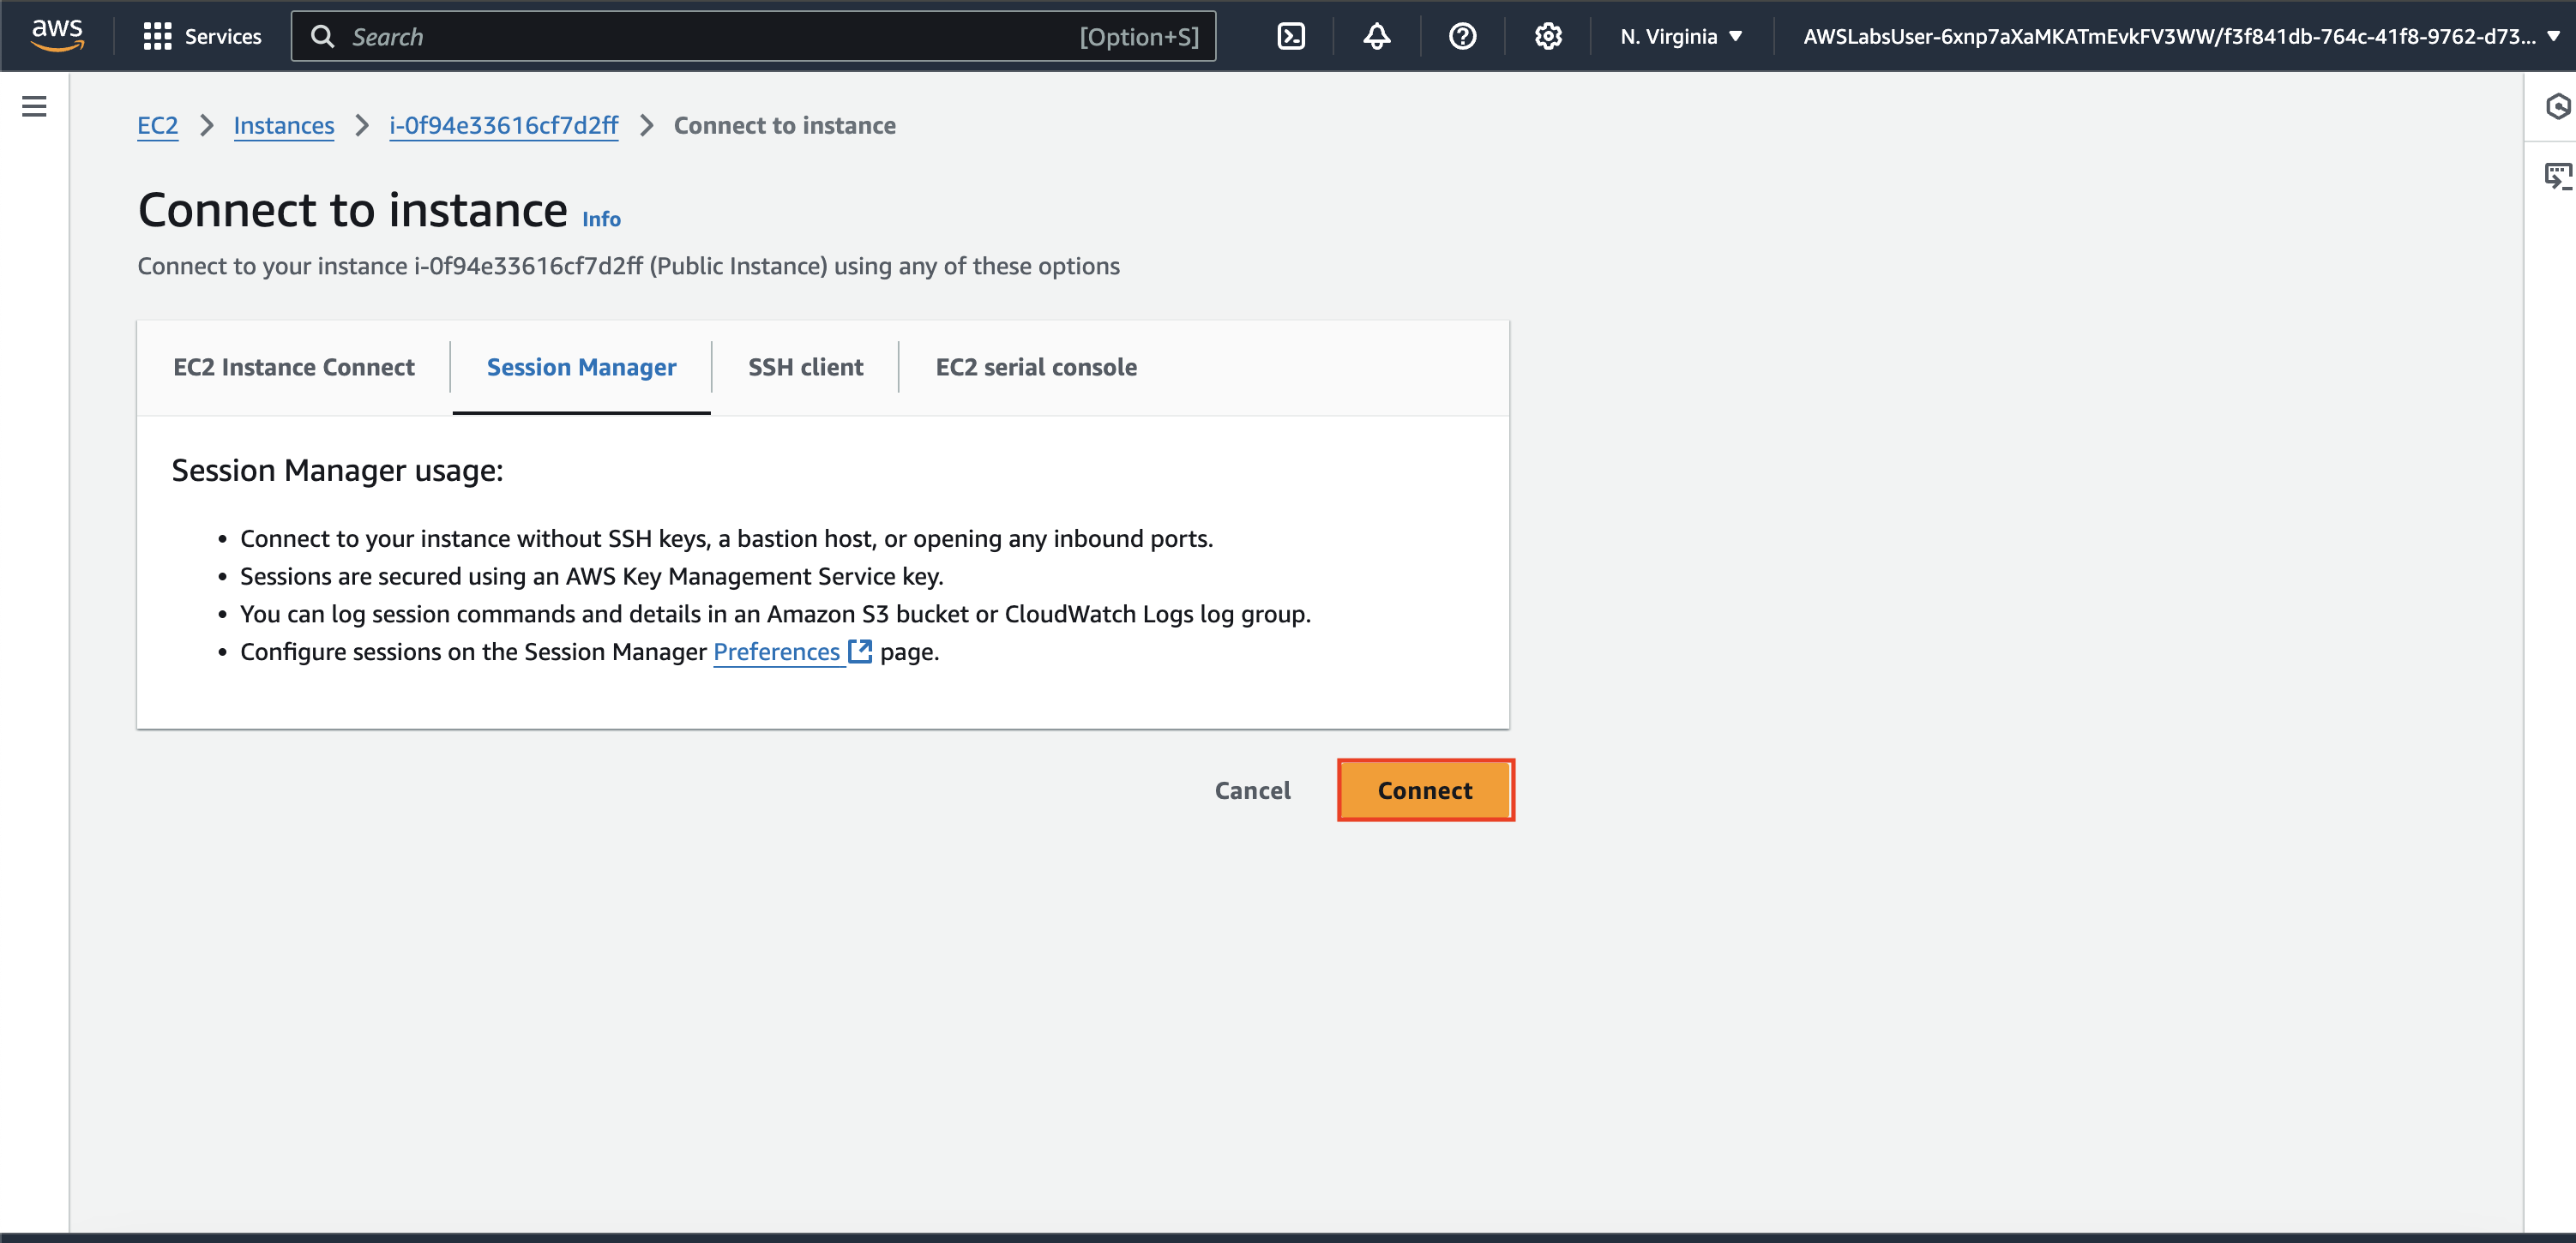Open the settings gear icon

pyautogui.click(x=1547, y=37)
